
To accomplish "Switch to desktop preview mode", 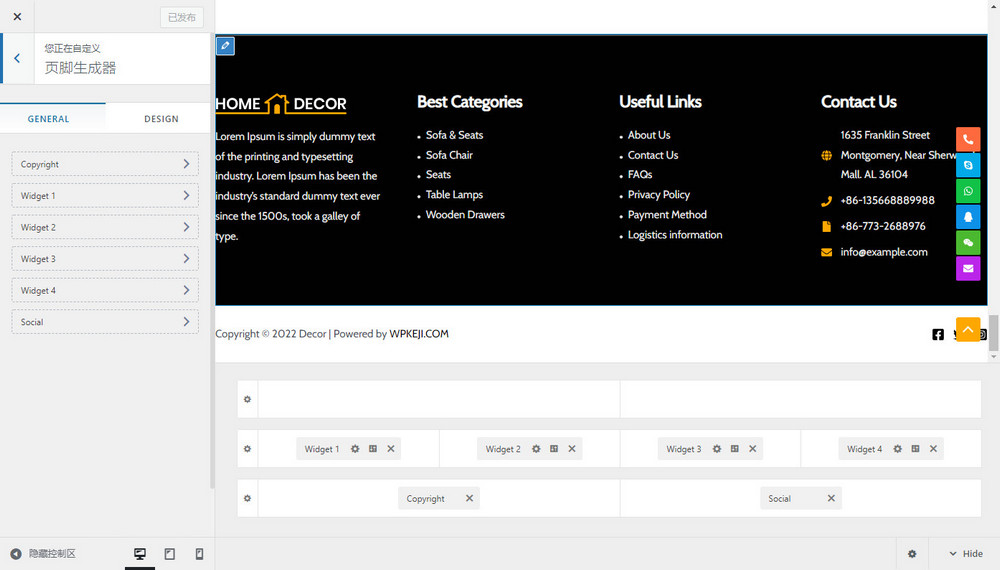I will (140, 553).
